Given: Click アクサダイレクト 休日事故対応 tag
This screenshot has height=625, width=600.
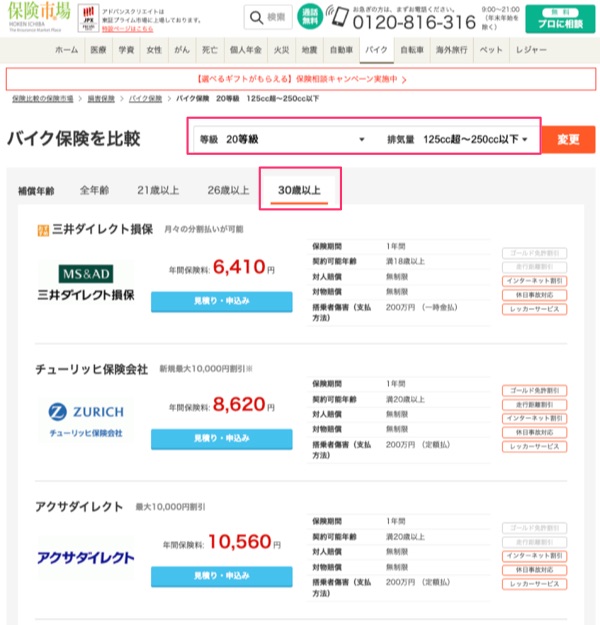Looking at the screenshot, I should coord(534,570).
